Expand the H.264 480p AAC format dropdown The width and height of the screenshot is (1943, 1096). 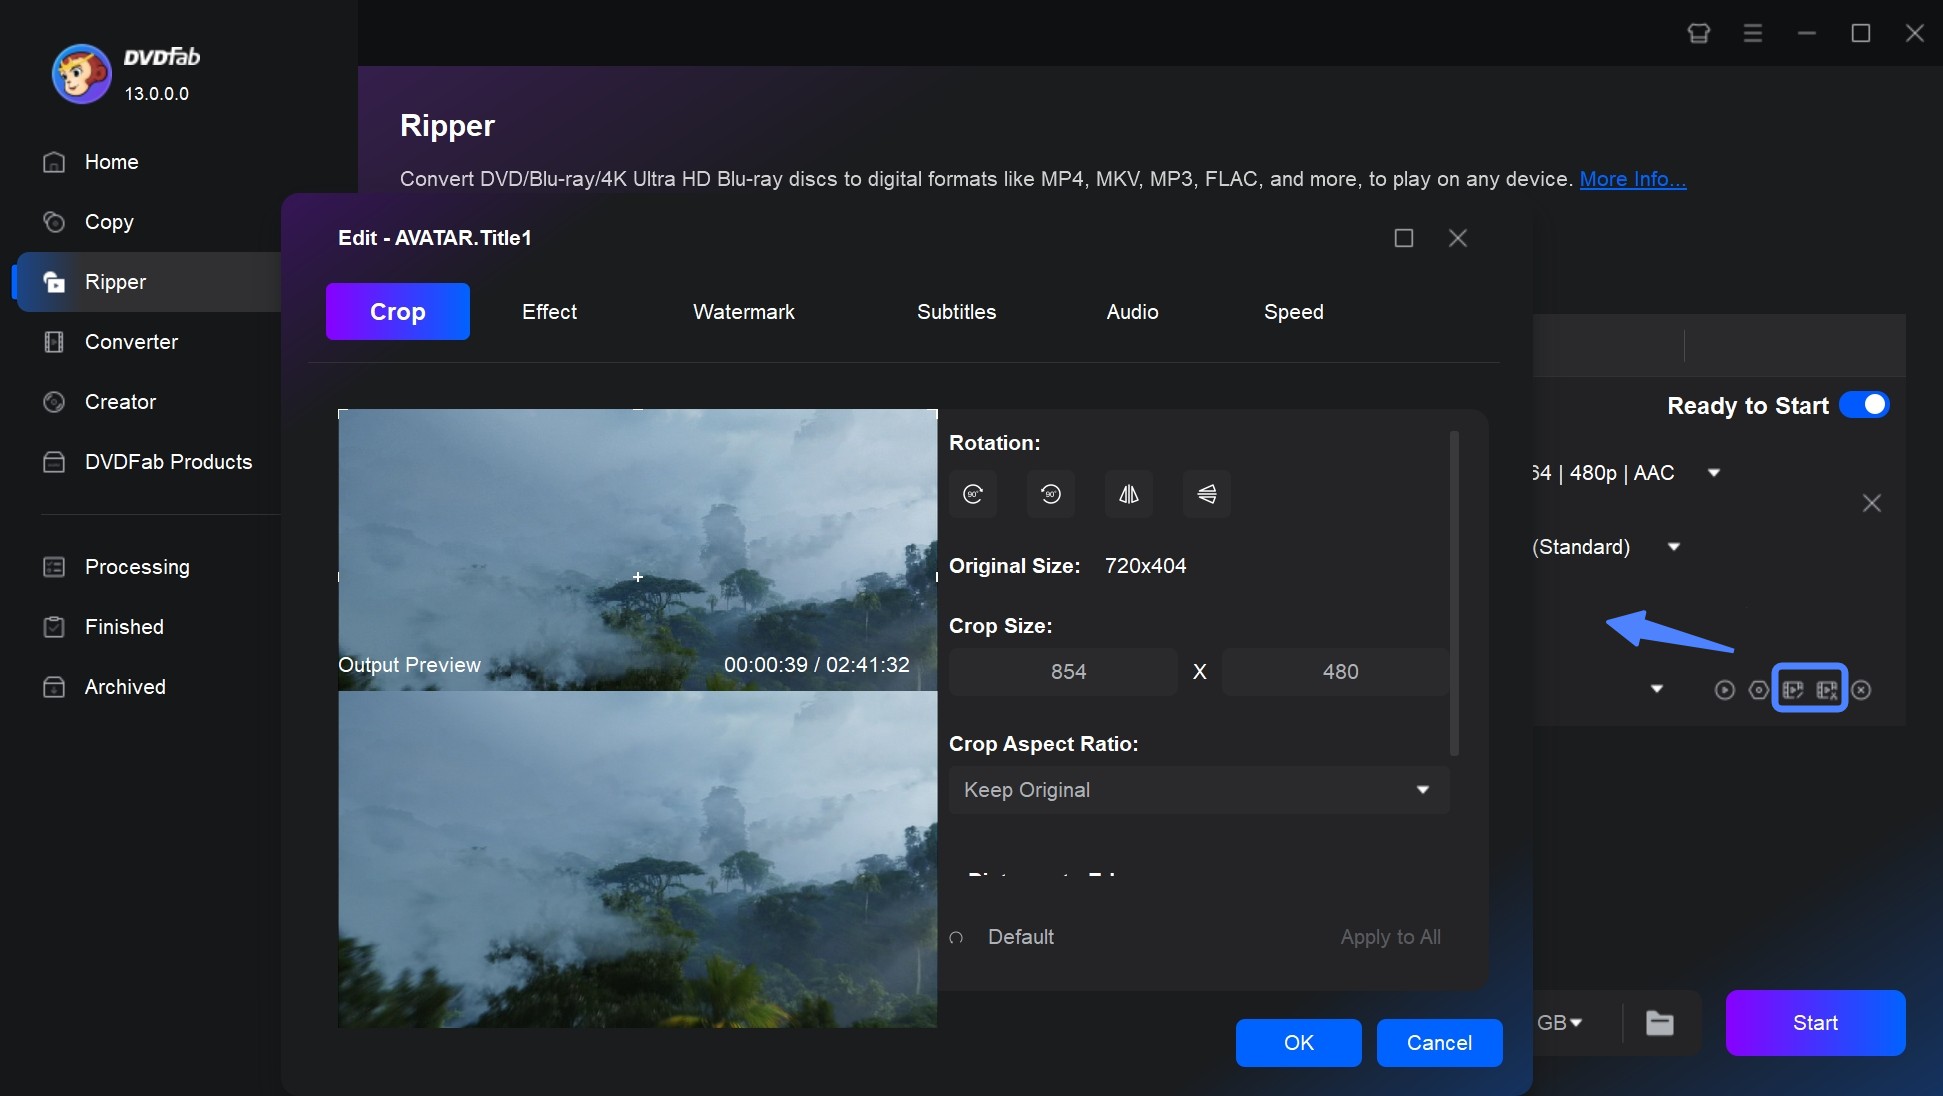click(x=1713, y=473)
